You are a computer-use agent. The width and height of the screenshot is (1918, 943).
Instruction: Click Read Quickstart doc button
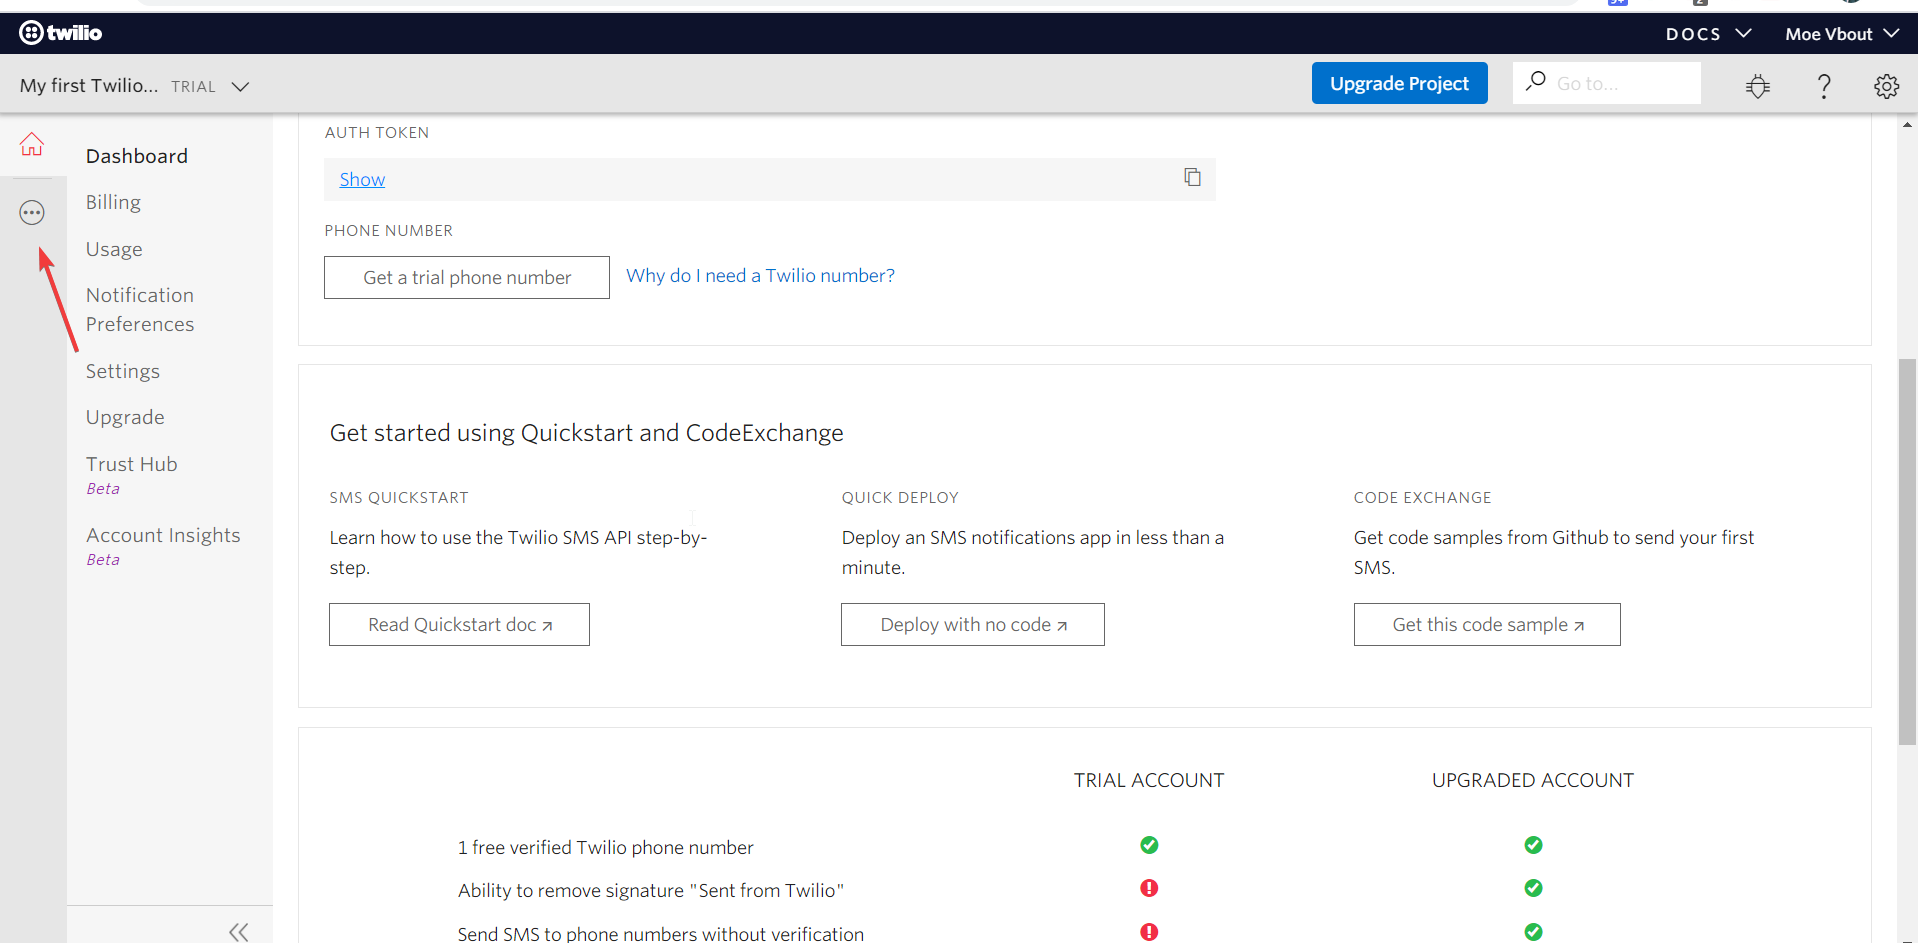pos(459,625)
